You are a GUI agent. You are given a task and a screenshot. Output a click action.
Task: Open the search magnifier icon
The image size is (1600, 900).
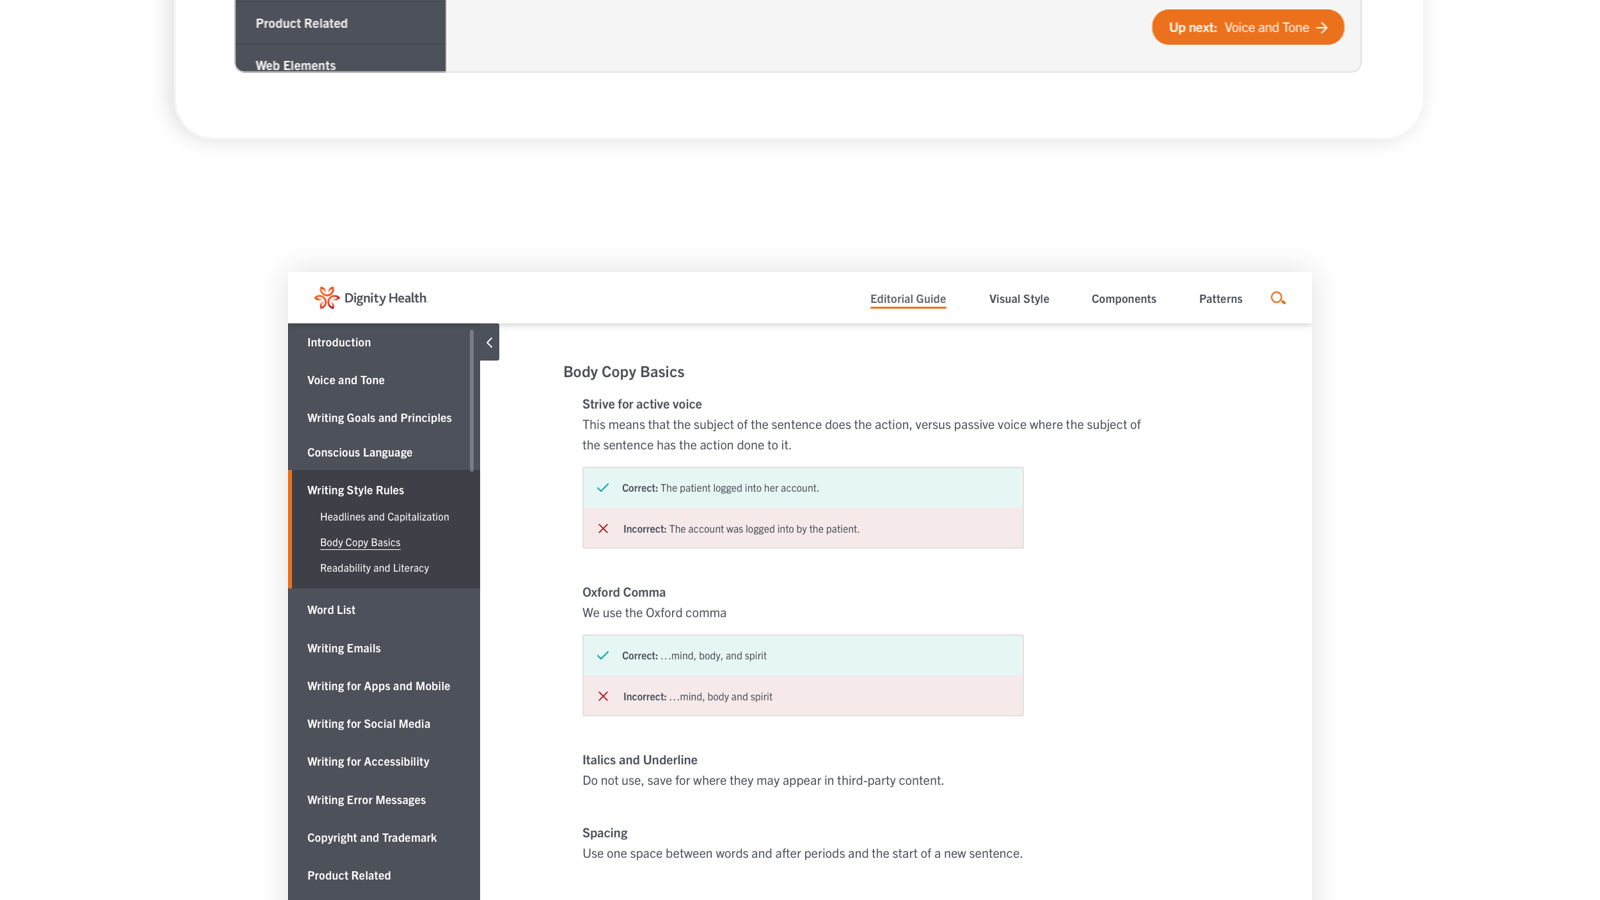1278,298
